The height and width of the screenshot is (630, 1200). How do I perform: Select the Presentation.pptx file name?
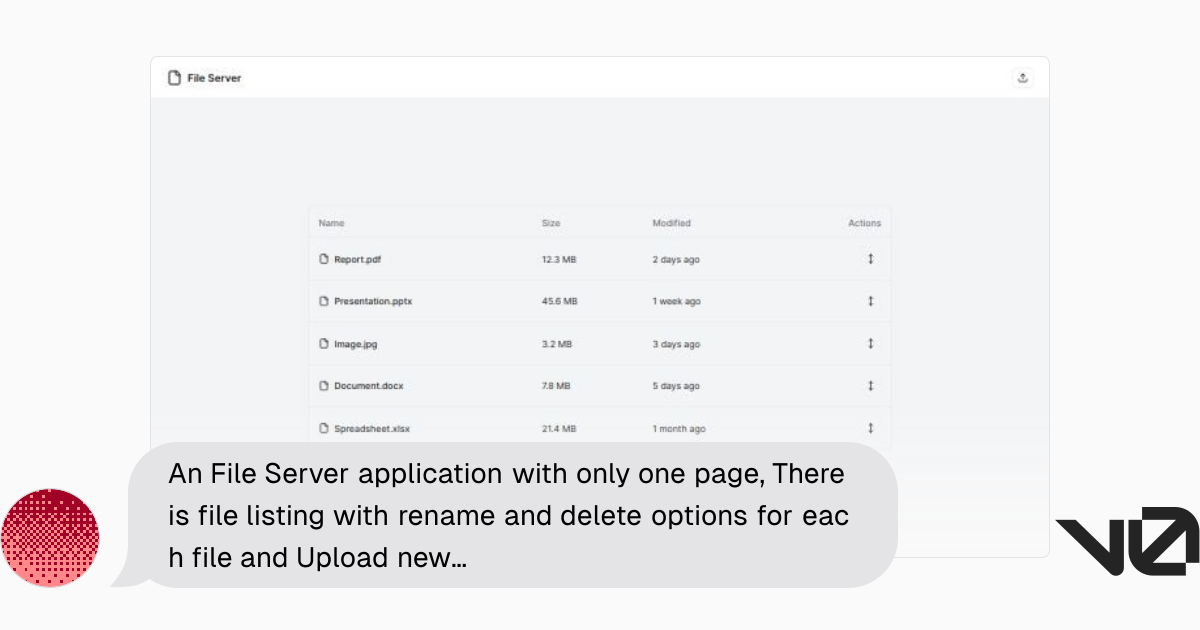pos(373,301)
